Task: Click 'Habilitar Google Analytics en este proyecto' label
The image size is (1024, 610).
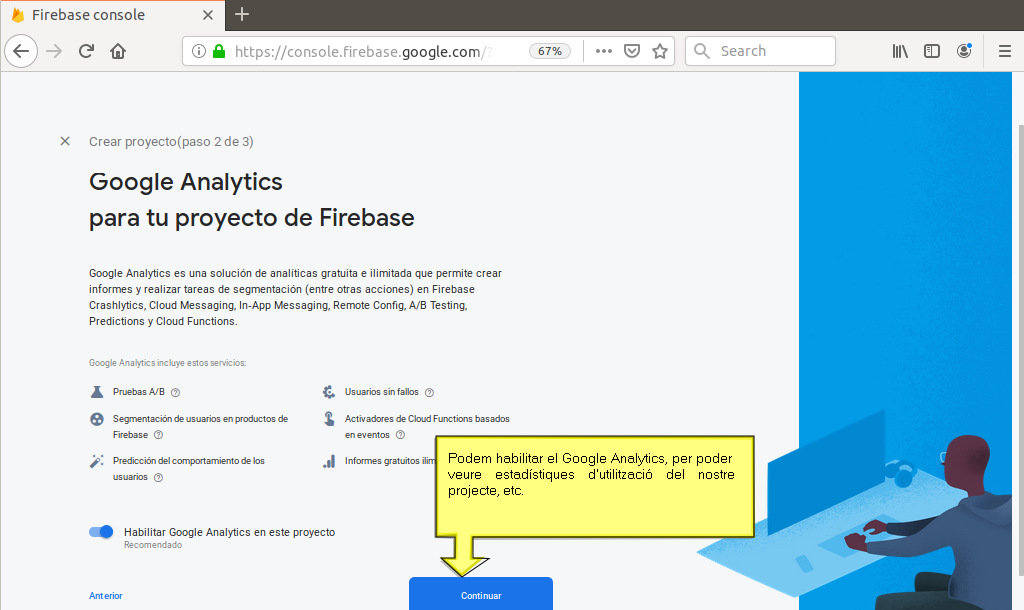Action: click(x=229, y=532)
